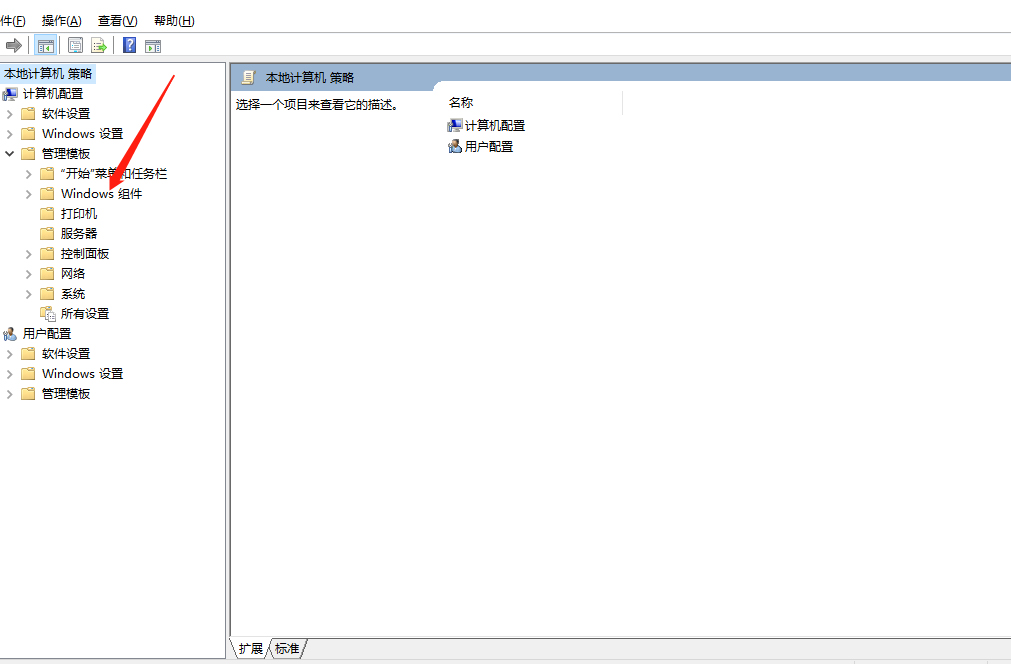Click the 系统 folder icon

pos(47,293)
